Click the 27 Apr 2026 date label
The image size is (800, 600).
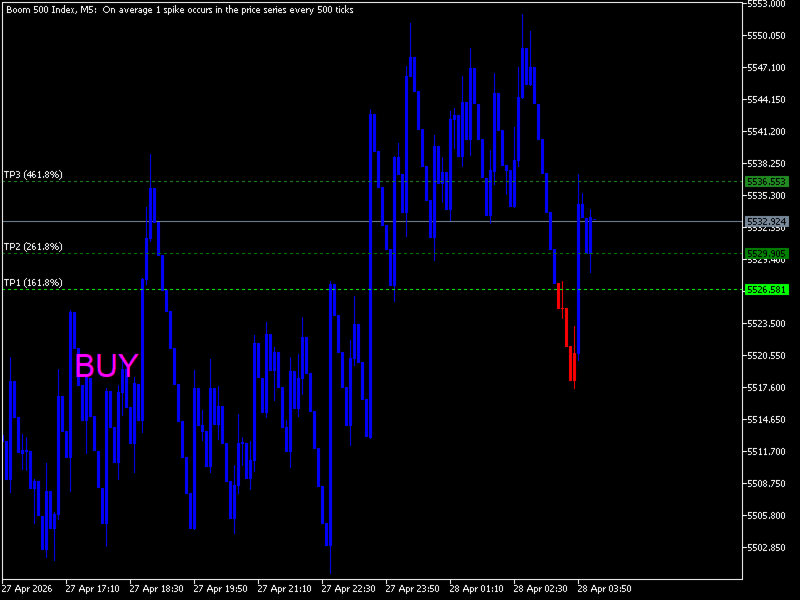27,589
